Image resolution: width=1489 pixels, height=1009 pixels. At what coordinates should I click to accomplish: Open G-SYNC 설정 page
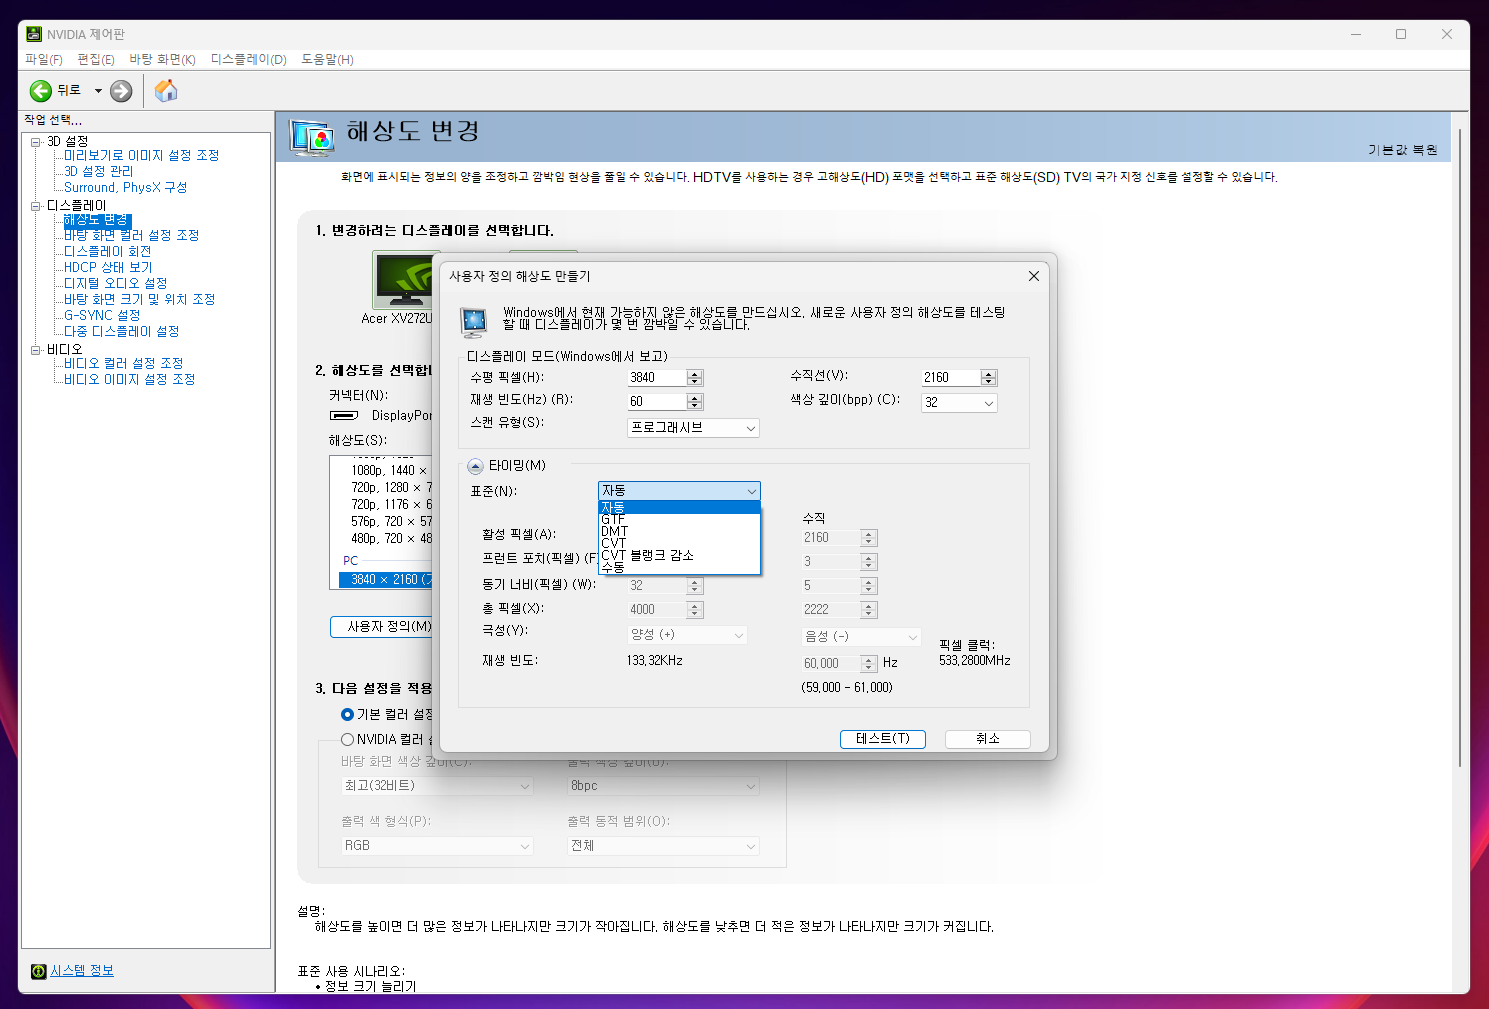pyautogui.click(x=102, y=316)
